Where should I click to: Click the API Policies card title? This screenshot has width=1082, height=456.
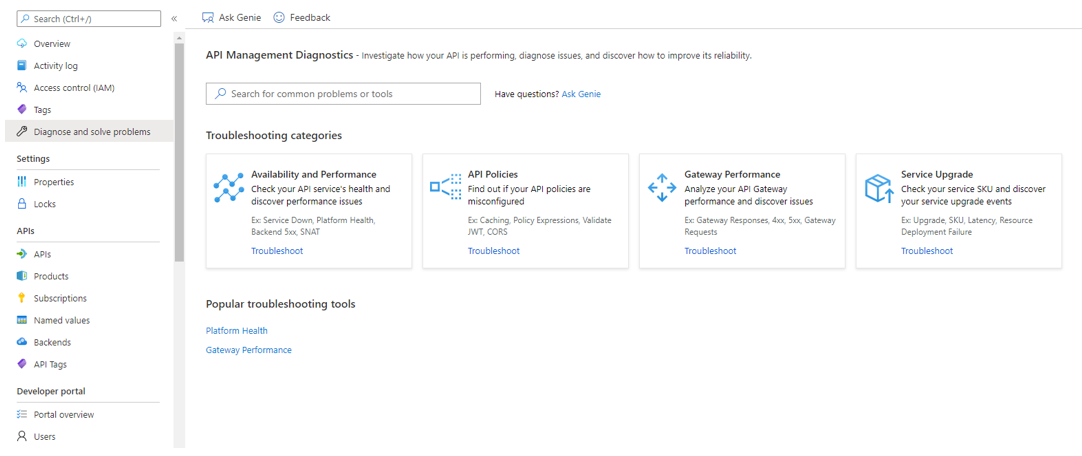[x=493, y=175]
